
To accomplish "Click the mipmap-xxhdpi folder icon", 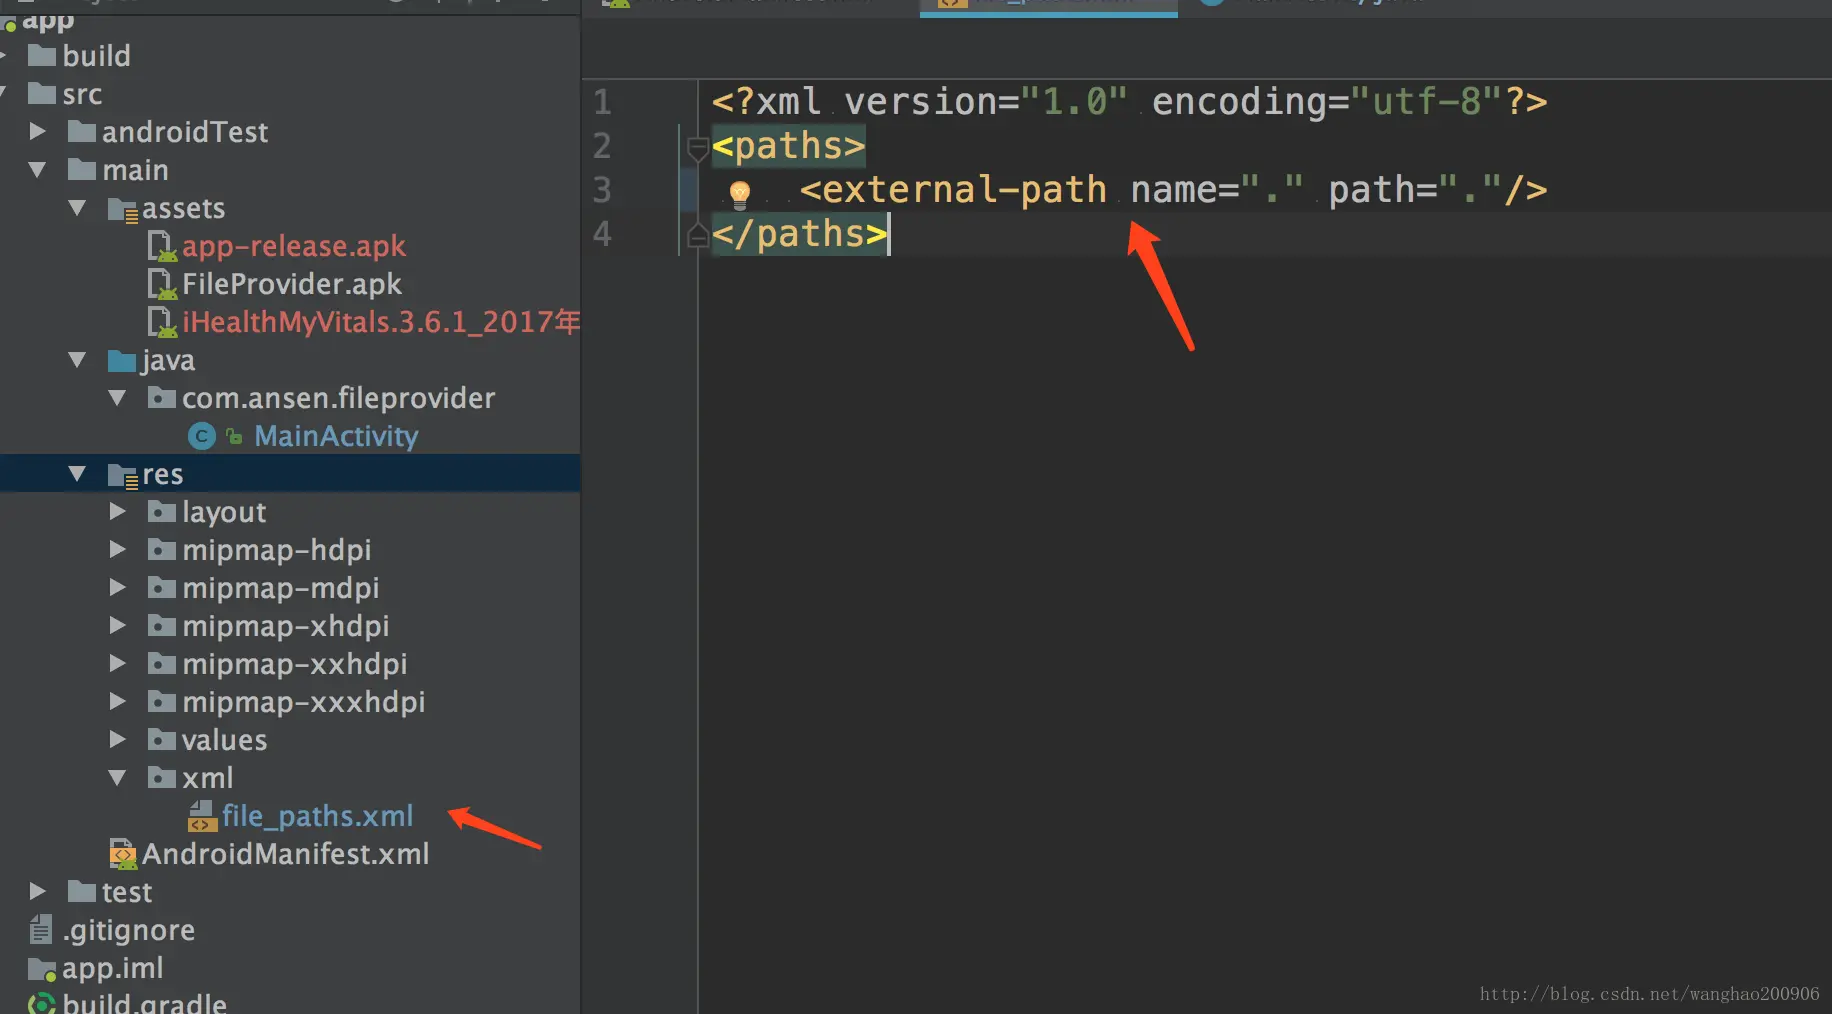I will pyautogui.click(x=161, y=664).
